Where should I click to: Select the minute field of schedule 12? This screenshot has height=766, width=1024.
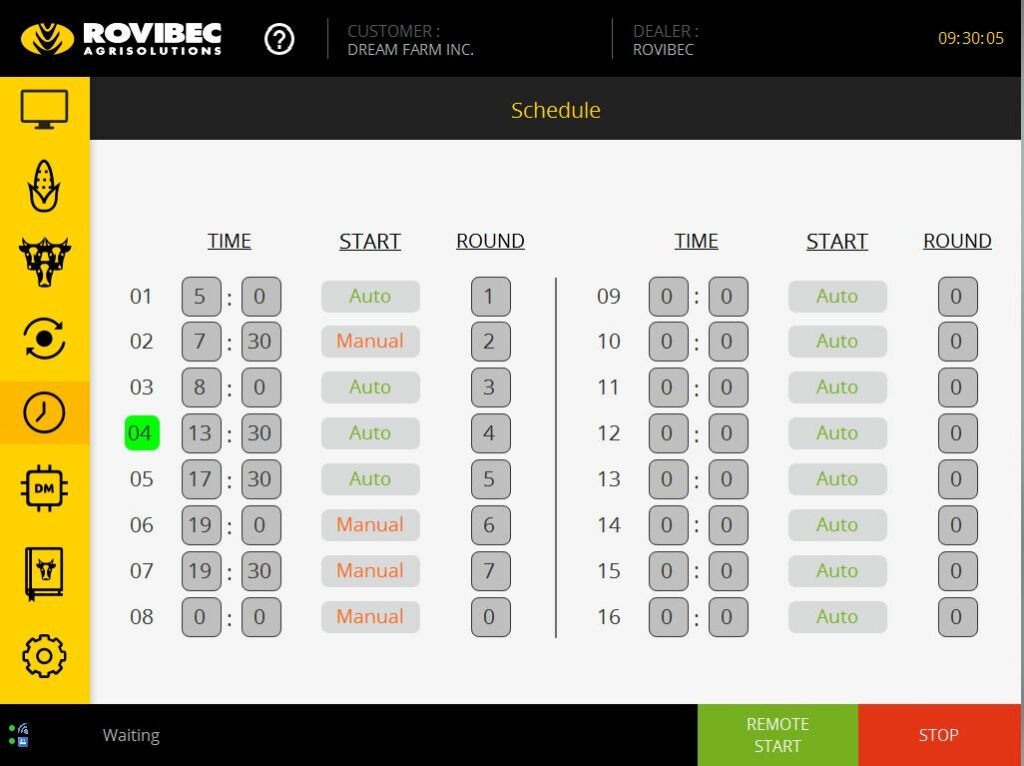[x=728, y=433]
